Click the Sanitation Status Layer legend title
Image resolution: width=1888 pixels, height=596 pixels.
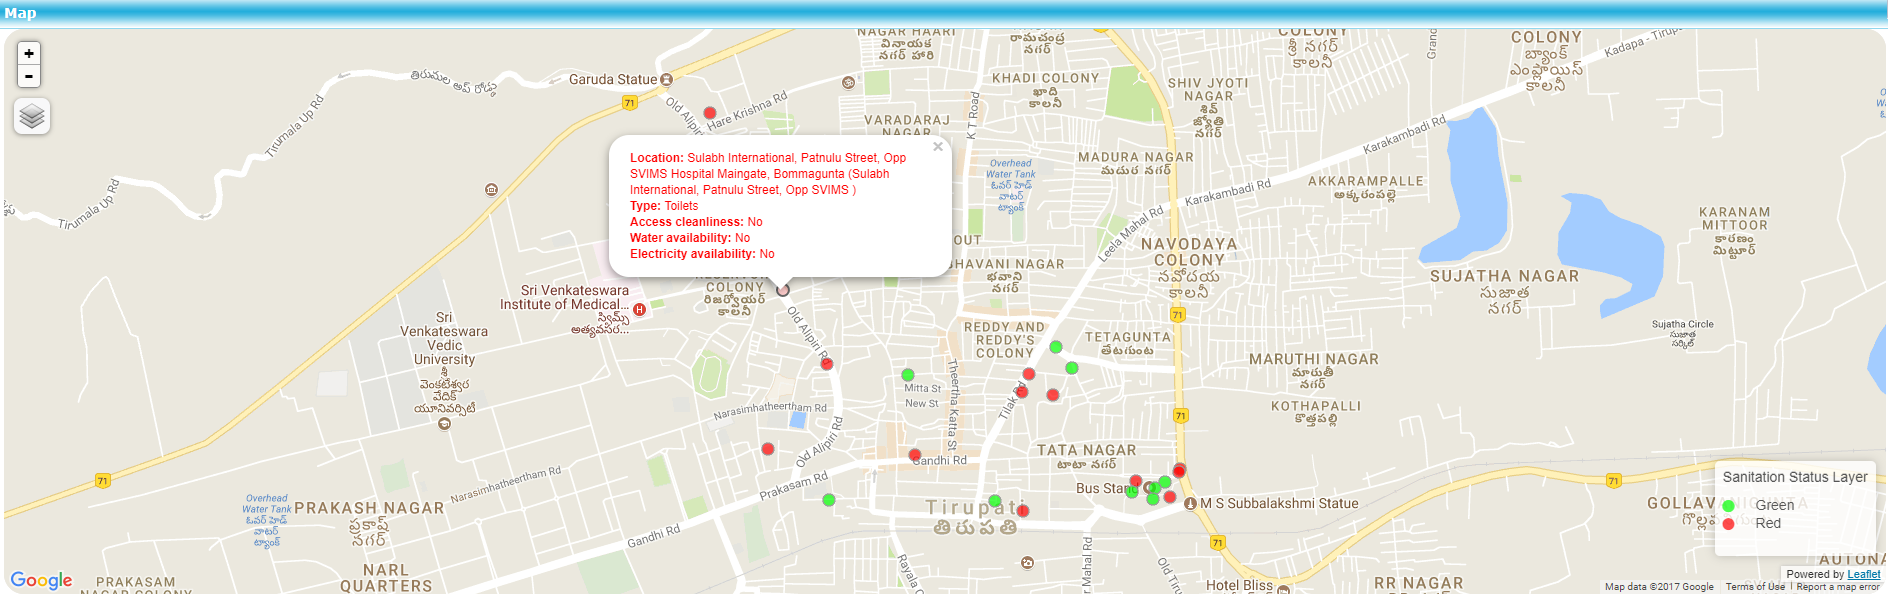pos(1795,477)
